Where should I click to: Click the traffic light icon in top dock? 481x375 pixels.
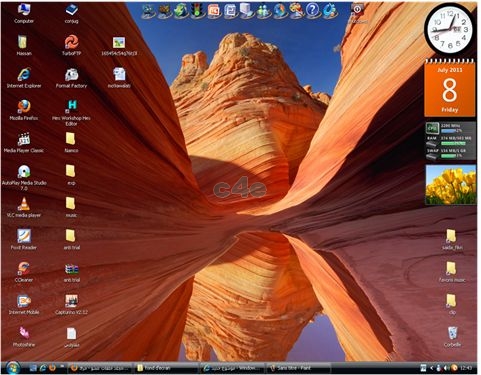(x=197, y=10)
